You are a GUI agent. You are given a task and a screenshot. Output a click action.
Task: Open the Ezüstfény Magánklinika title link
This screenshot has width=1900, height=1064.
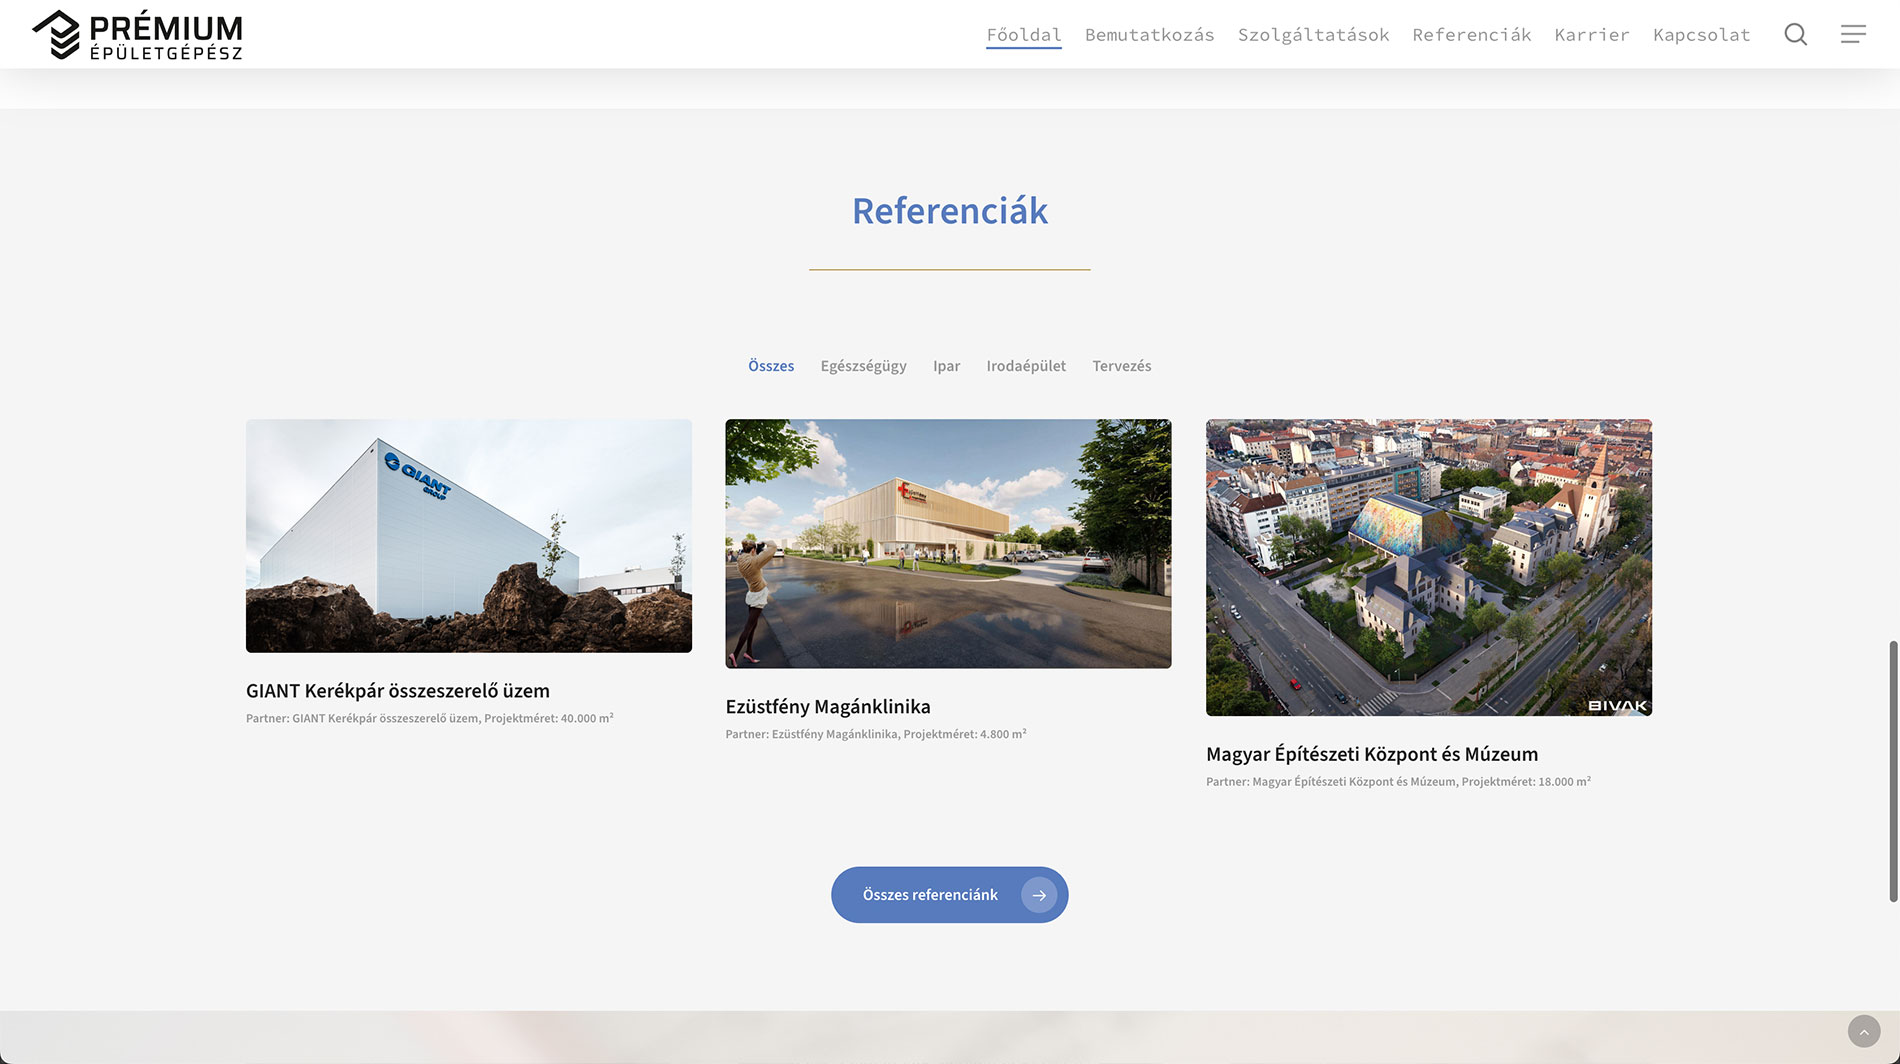828,707
